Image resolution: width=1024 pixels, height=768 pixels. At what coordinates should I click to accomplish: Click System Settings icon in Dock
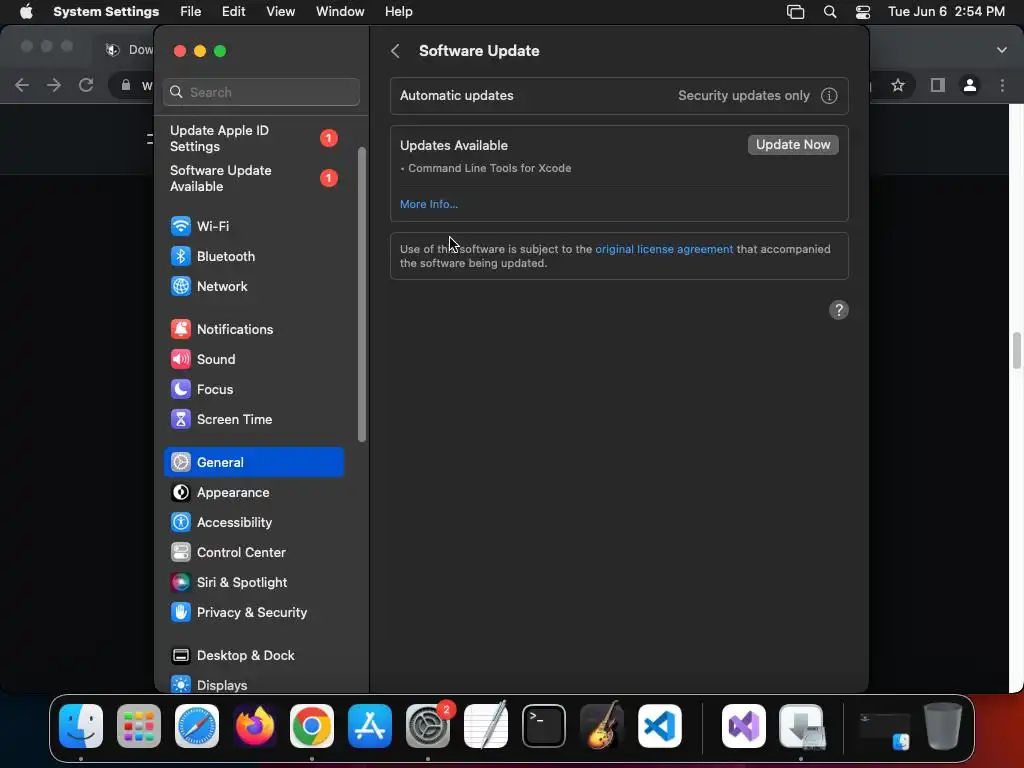pyautogui.click(x=428, y=726)
